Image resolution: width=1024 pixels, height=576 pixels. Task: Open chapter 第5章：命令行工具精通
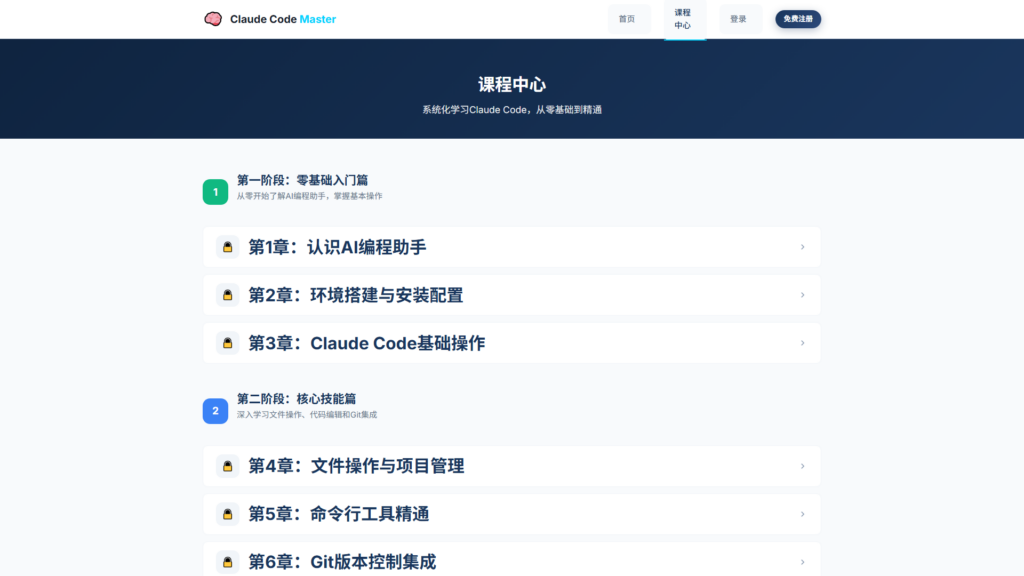pos(512,514)
